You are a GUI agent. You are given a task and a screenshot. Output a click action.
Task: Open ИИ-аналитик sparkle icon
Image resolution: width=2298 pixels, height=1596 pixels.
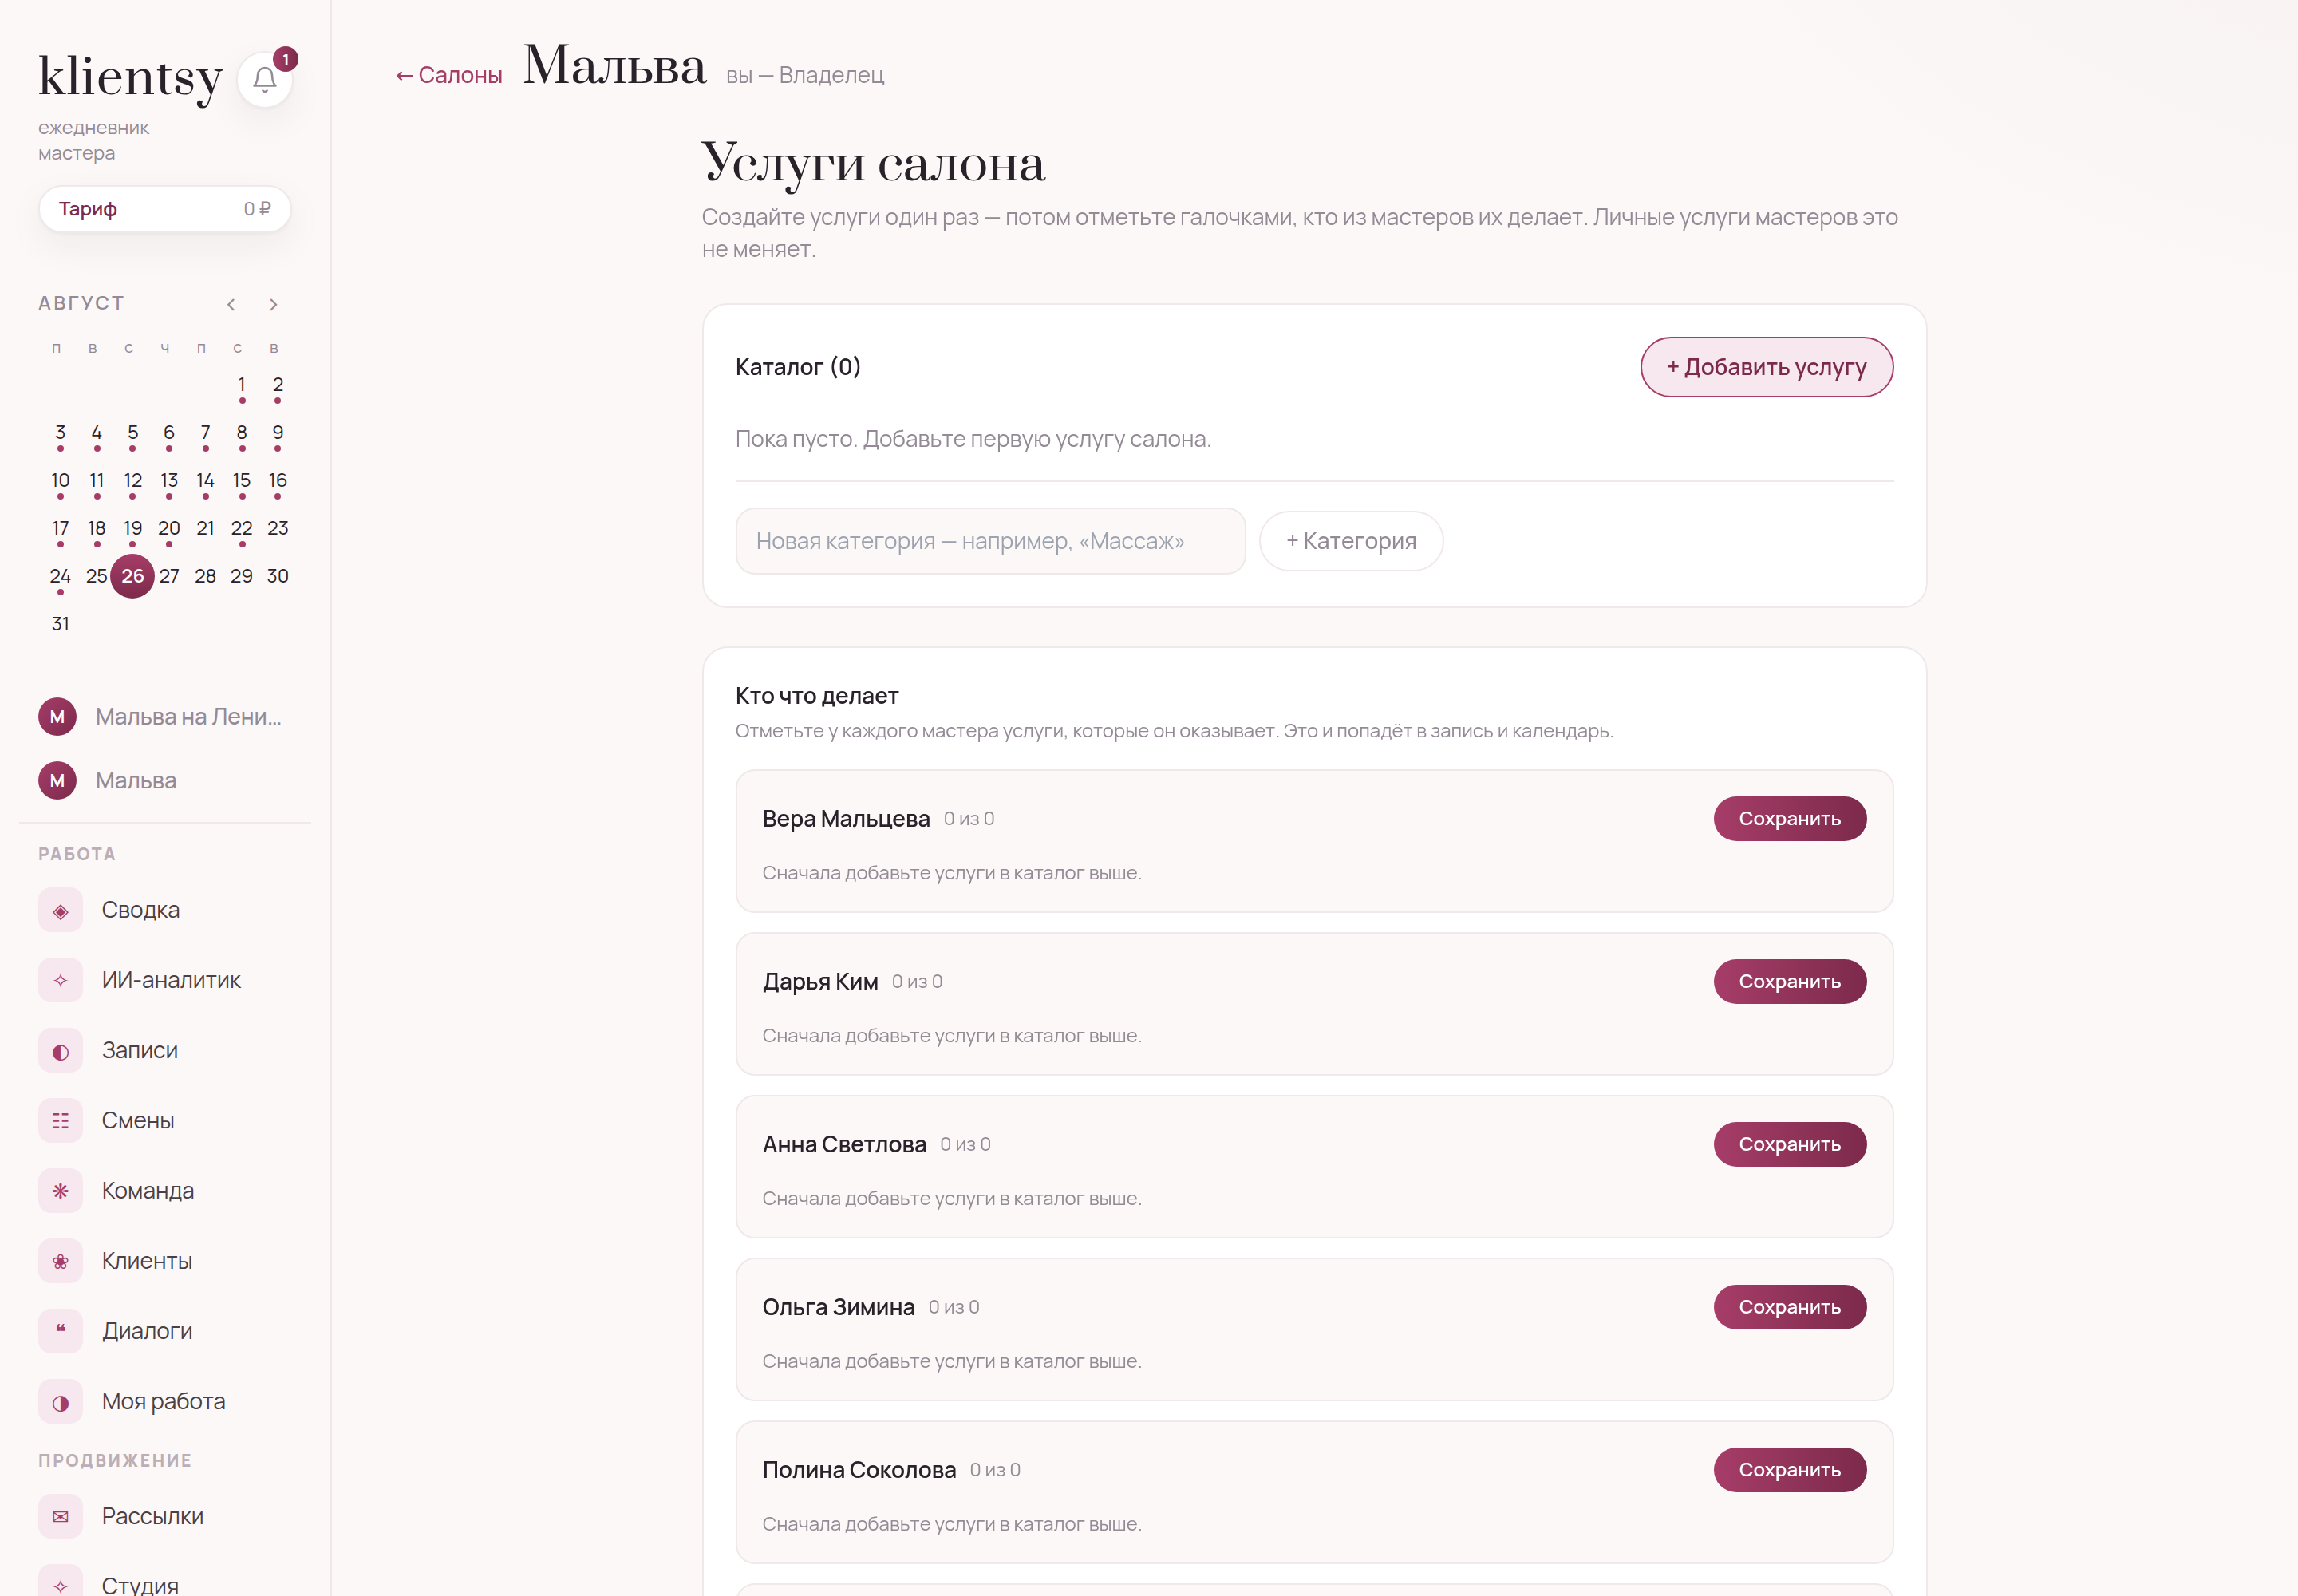pyautogui.click(x=61, y=980)
